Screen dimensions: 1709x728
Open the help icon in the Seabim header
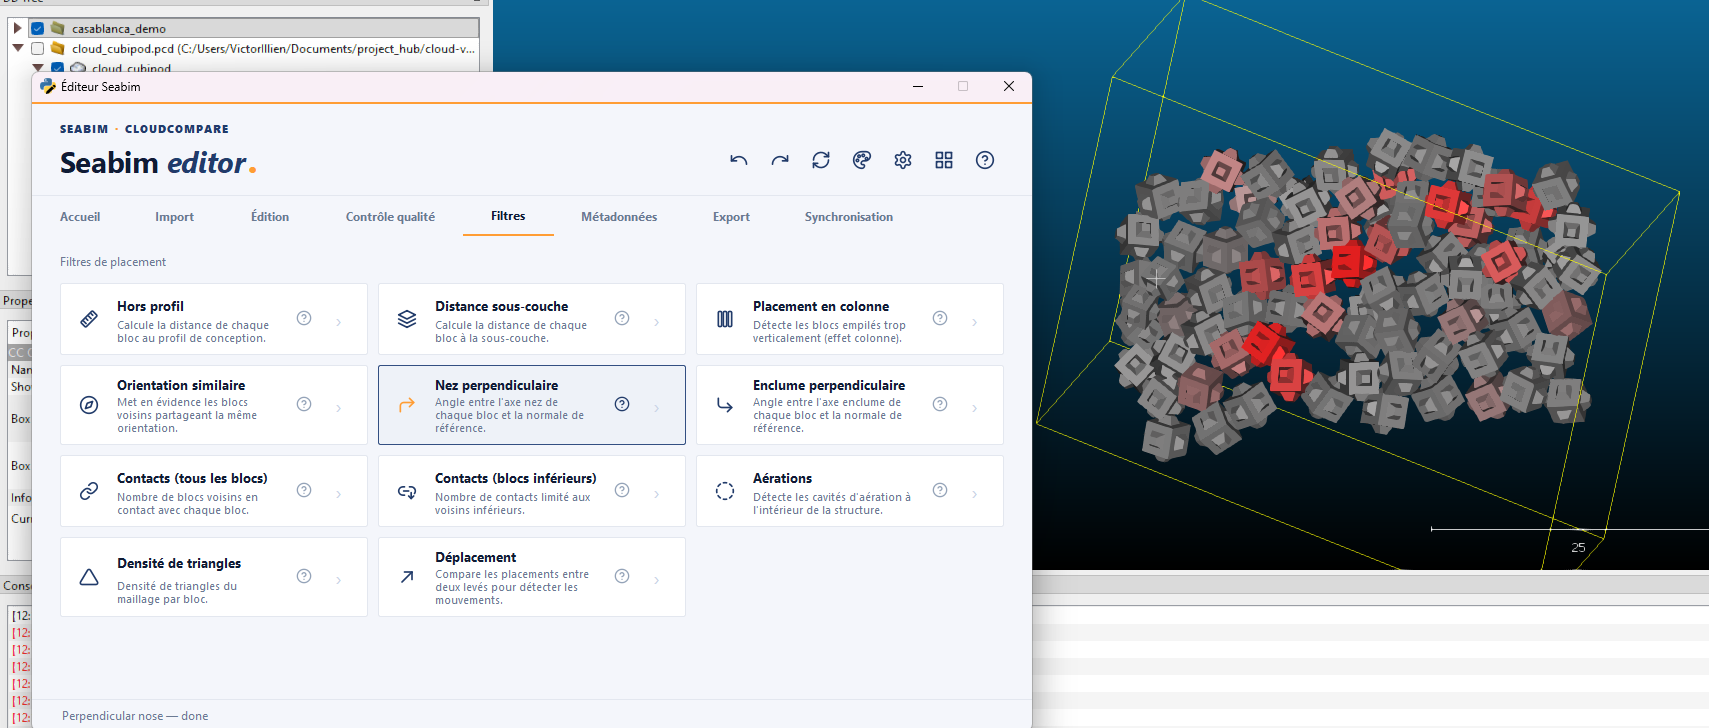click(x=985, y=160)
